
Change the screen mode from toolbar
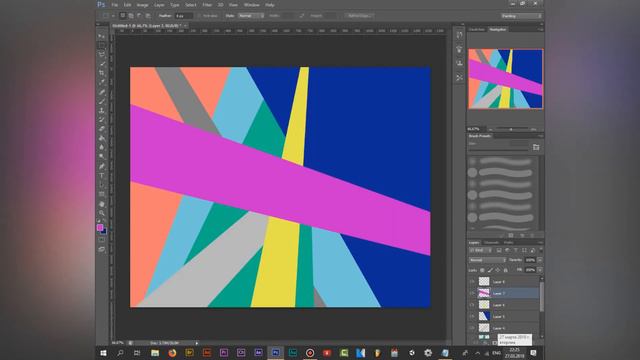pos(101,249)
